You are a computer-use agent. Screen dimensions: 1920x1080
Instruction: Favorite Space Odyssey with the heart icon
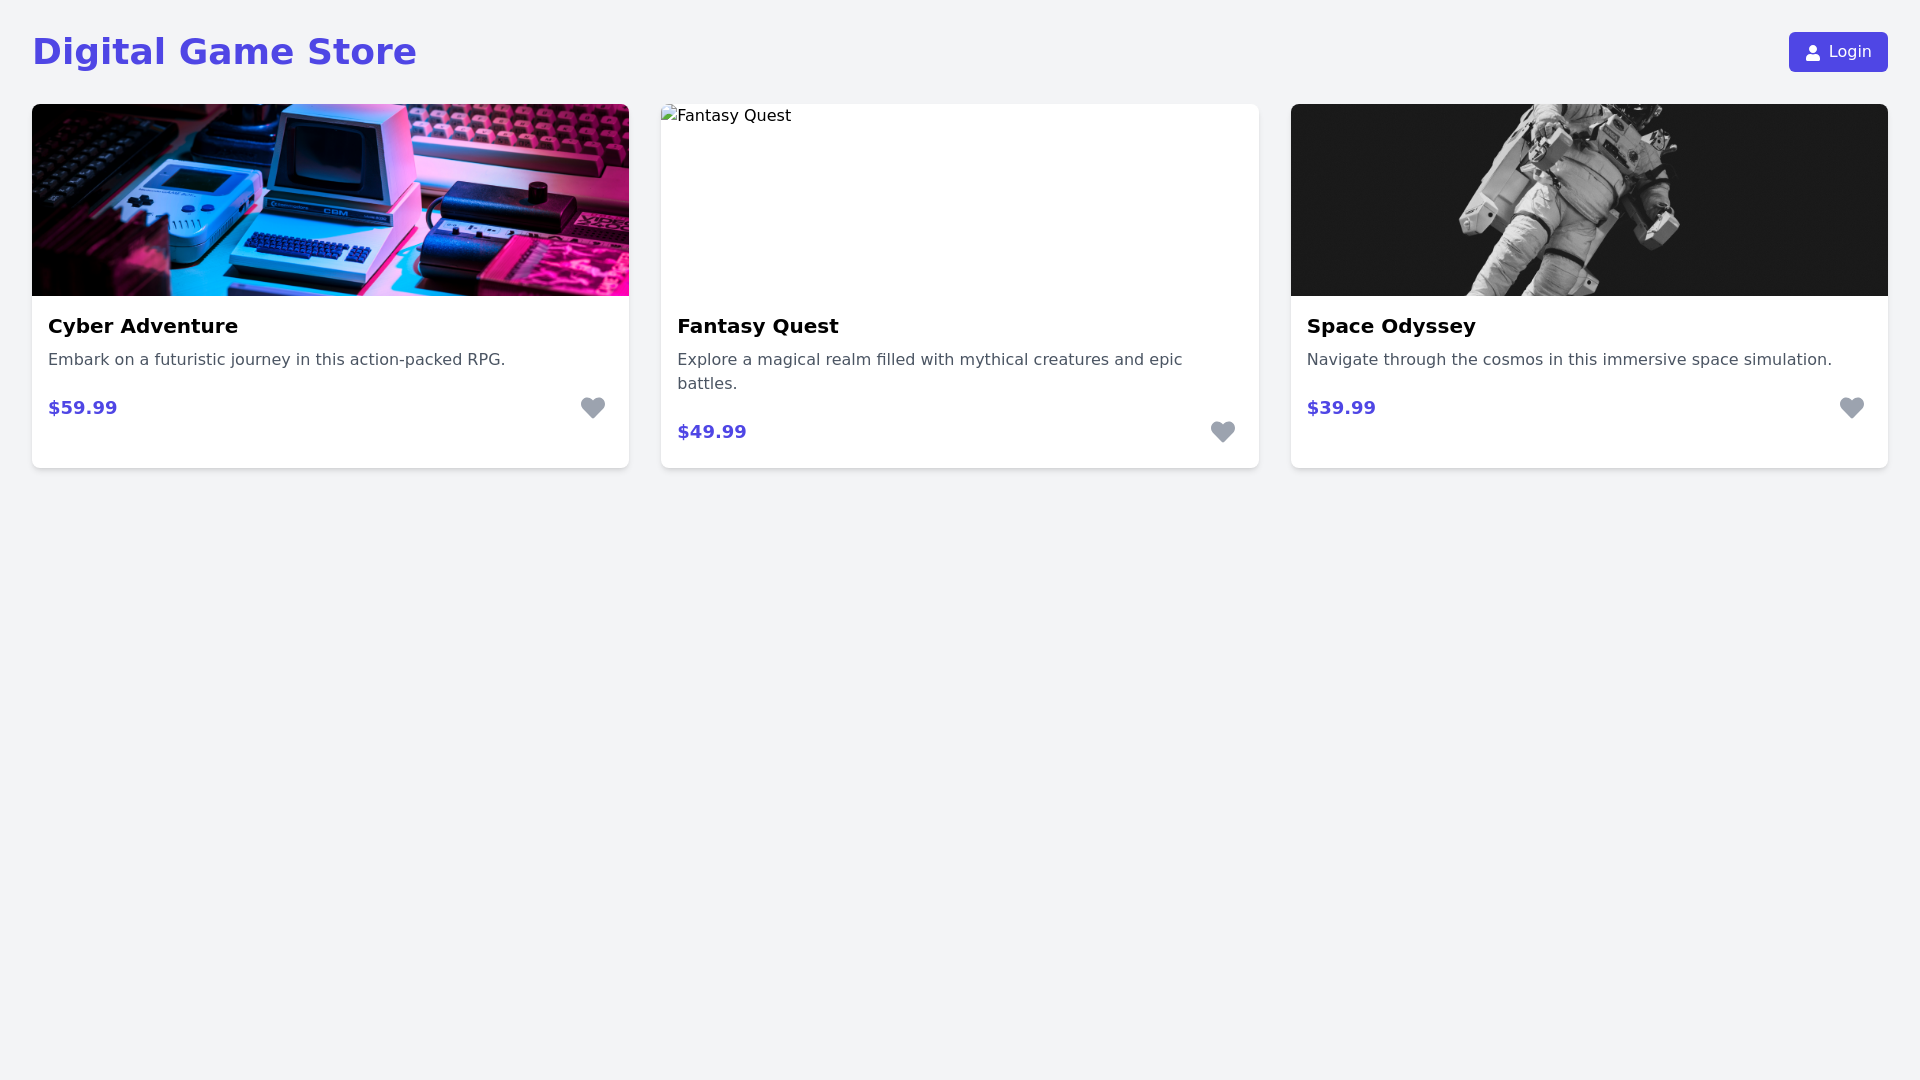tap(1851, 408)
